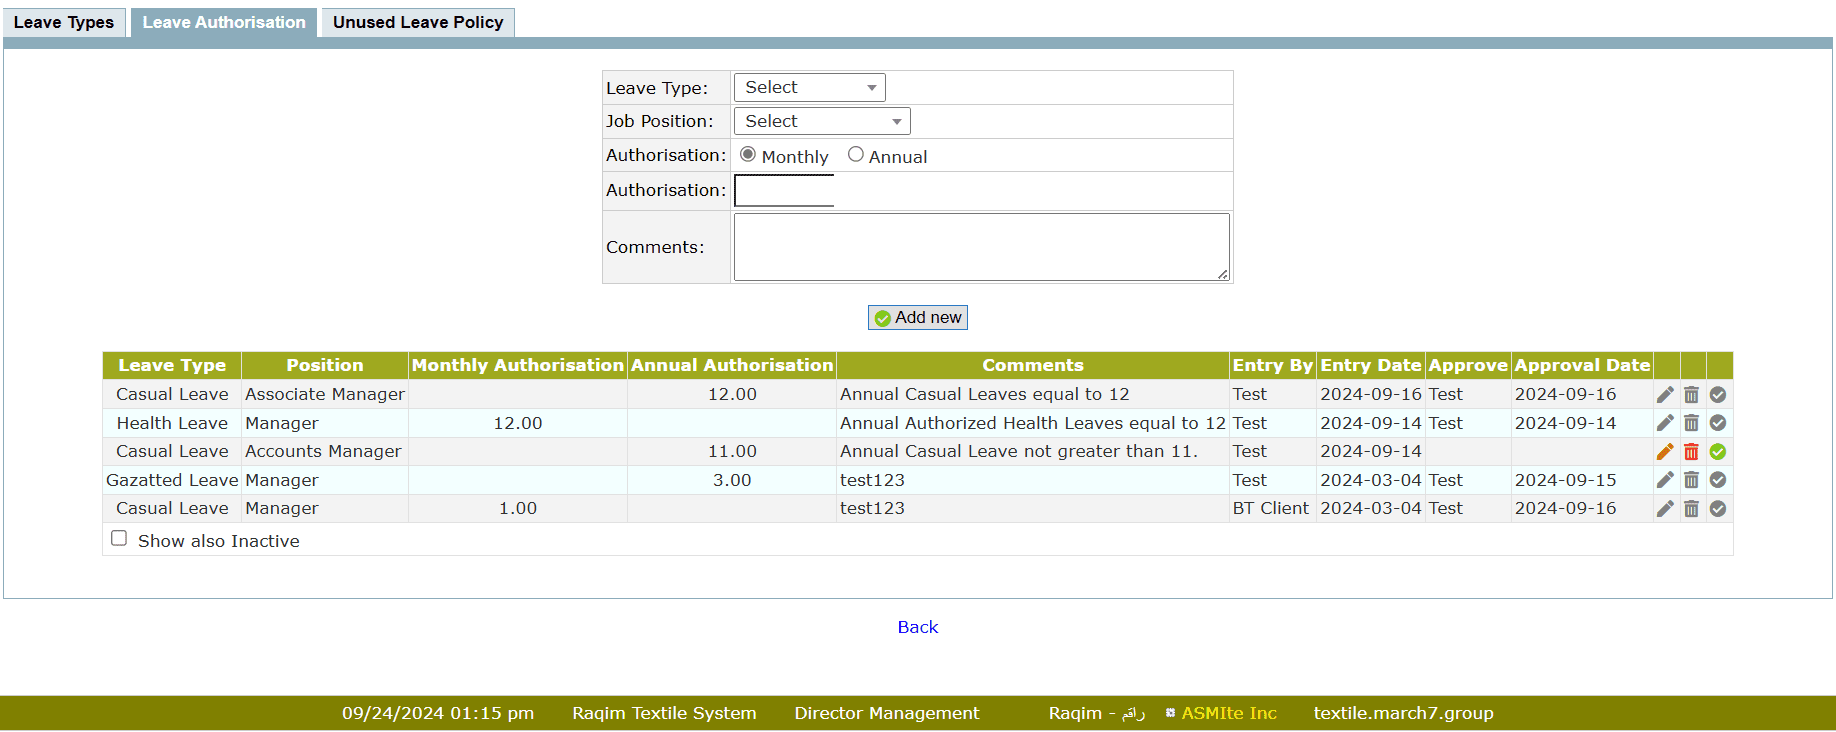Expand the Job Position dropdown
Screen dimensions: 1836x732
tap(822, 122)
